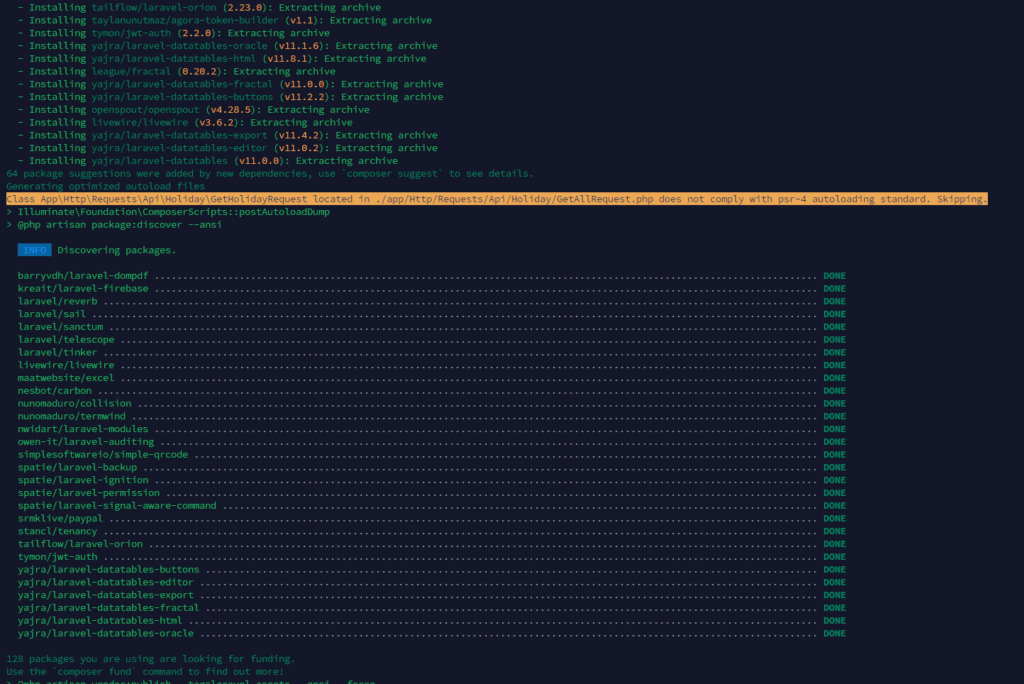Click 'nwidart/laravel-modules' package name

[x=83, y=429]
